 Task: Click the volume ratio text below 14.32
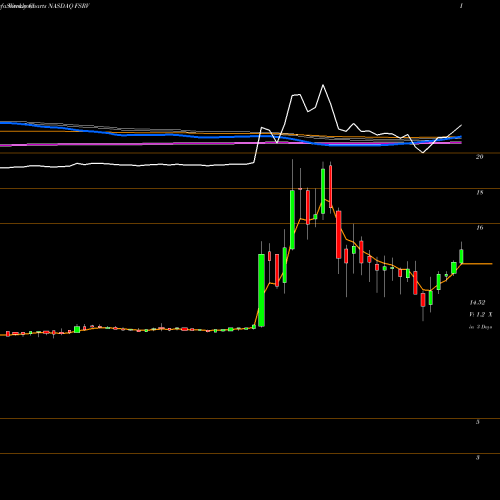[x=481, y=314]
